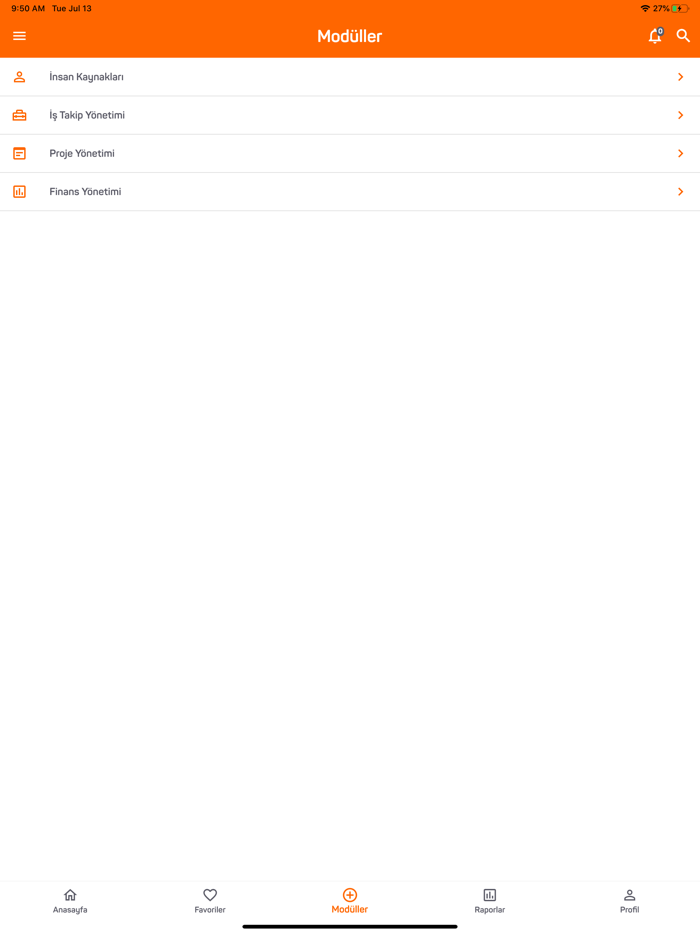This screenshot has width=700, height=934.
Task: Open the Finans Yönetimi module label
Action: coord(85,191)
